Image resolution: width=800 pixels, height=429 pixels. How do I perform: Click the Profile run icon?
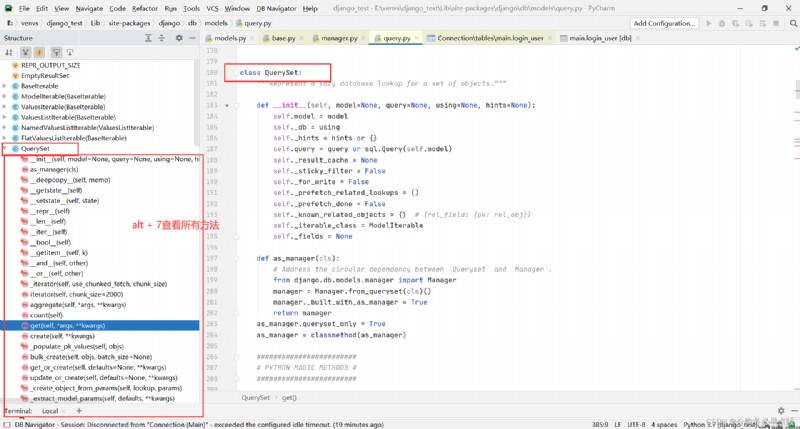[x=748, y=23]
